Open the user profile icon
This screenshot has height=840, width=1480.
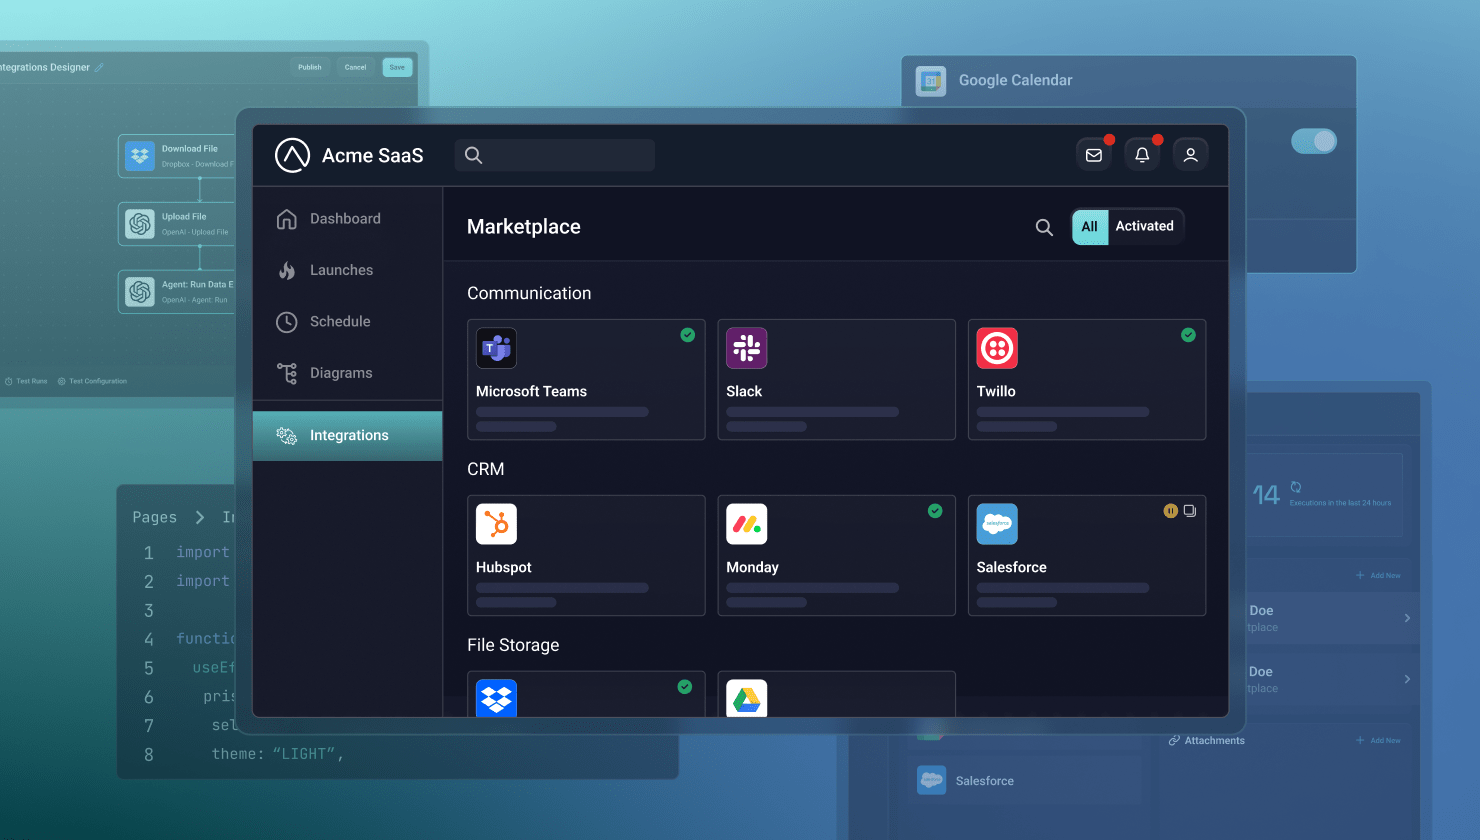(x=1190, y=155)
